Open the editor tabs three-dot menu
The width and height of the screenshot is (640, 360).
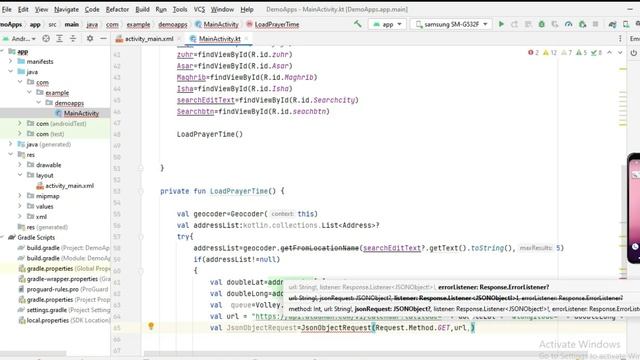tap(620, 38)
